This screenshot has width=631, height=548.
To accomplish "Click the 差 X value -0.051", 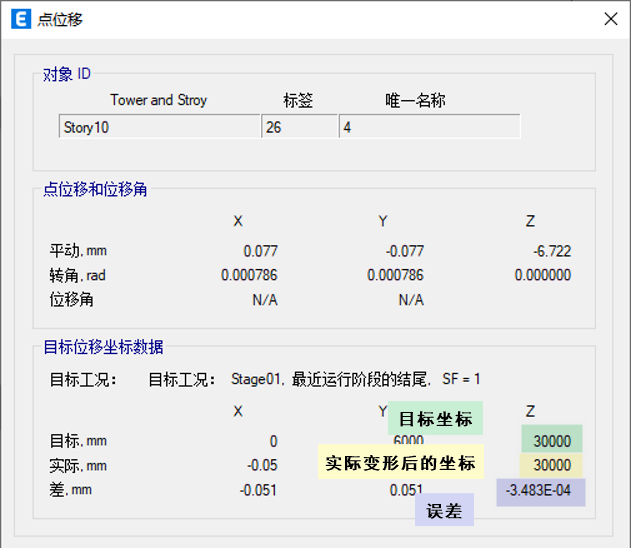I will (259, 490).
